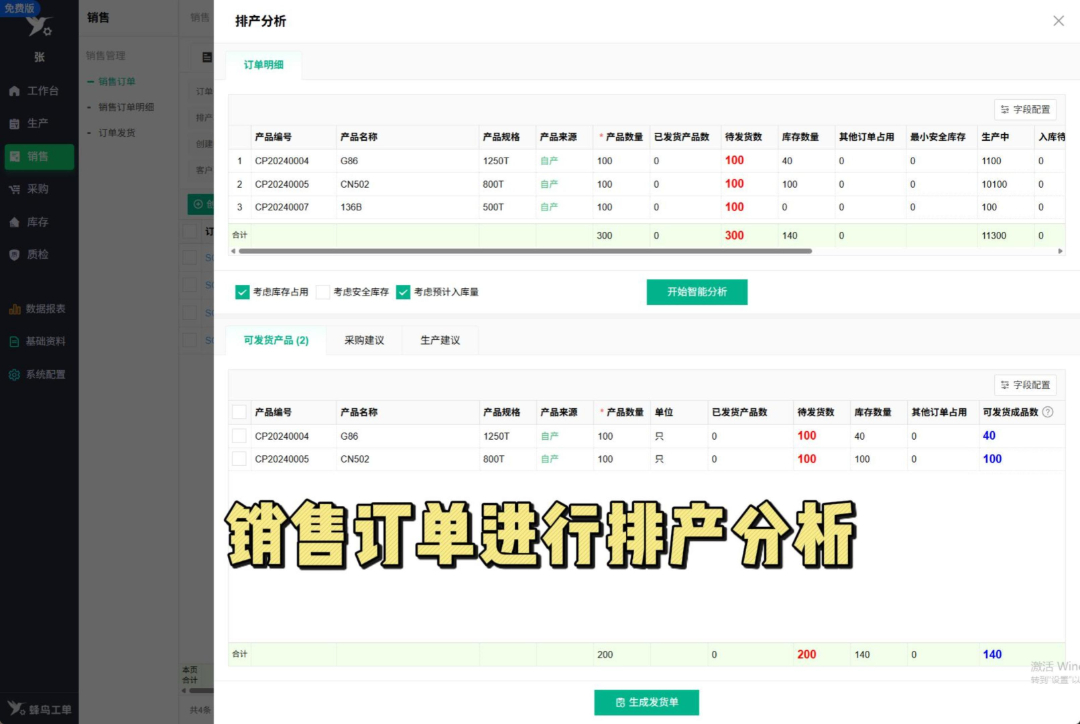The width and height of the screenshot is (1080, 724).
Task: Switch to 可发货产品 (2) tab
Action: coord(276,340)
